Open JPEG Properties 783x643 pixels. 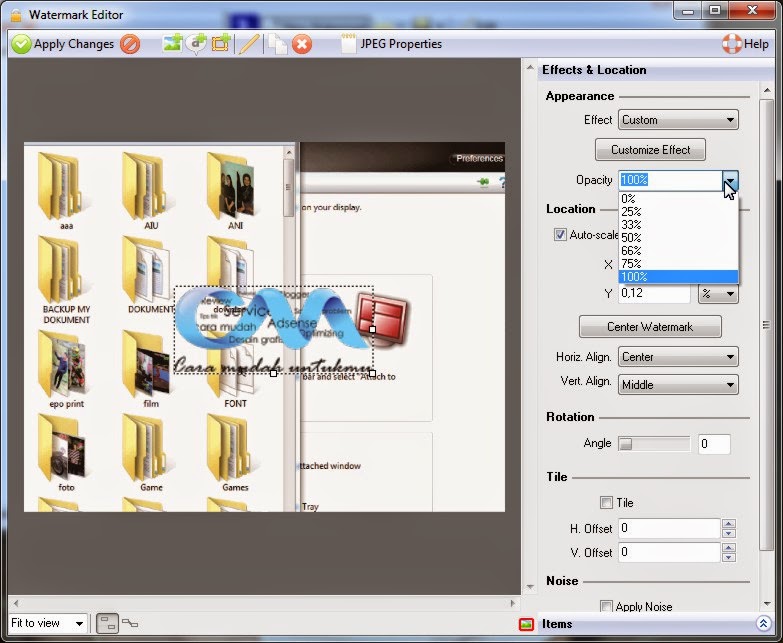click(x=392, y=44)
